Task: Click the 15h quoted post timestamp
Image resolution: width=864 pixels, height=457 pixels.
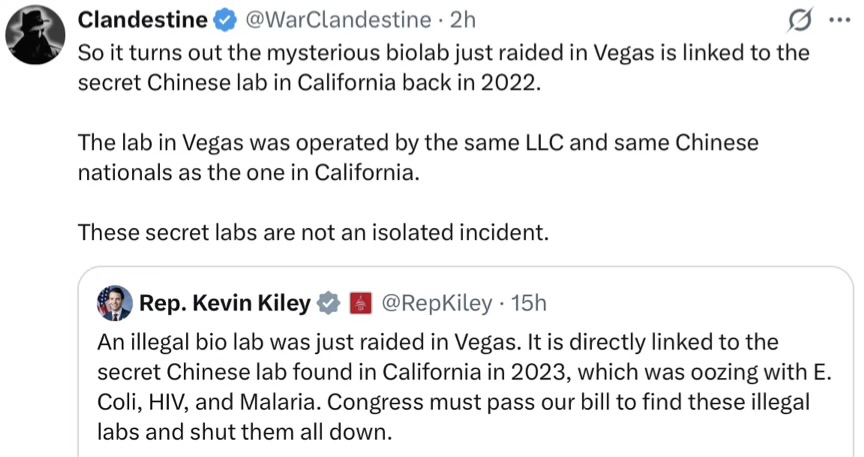Action: pos(529,303)
